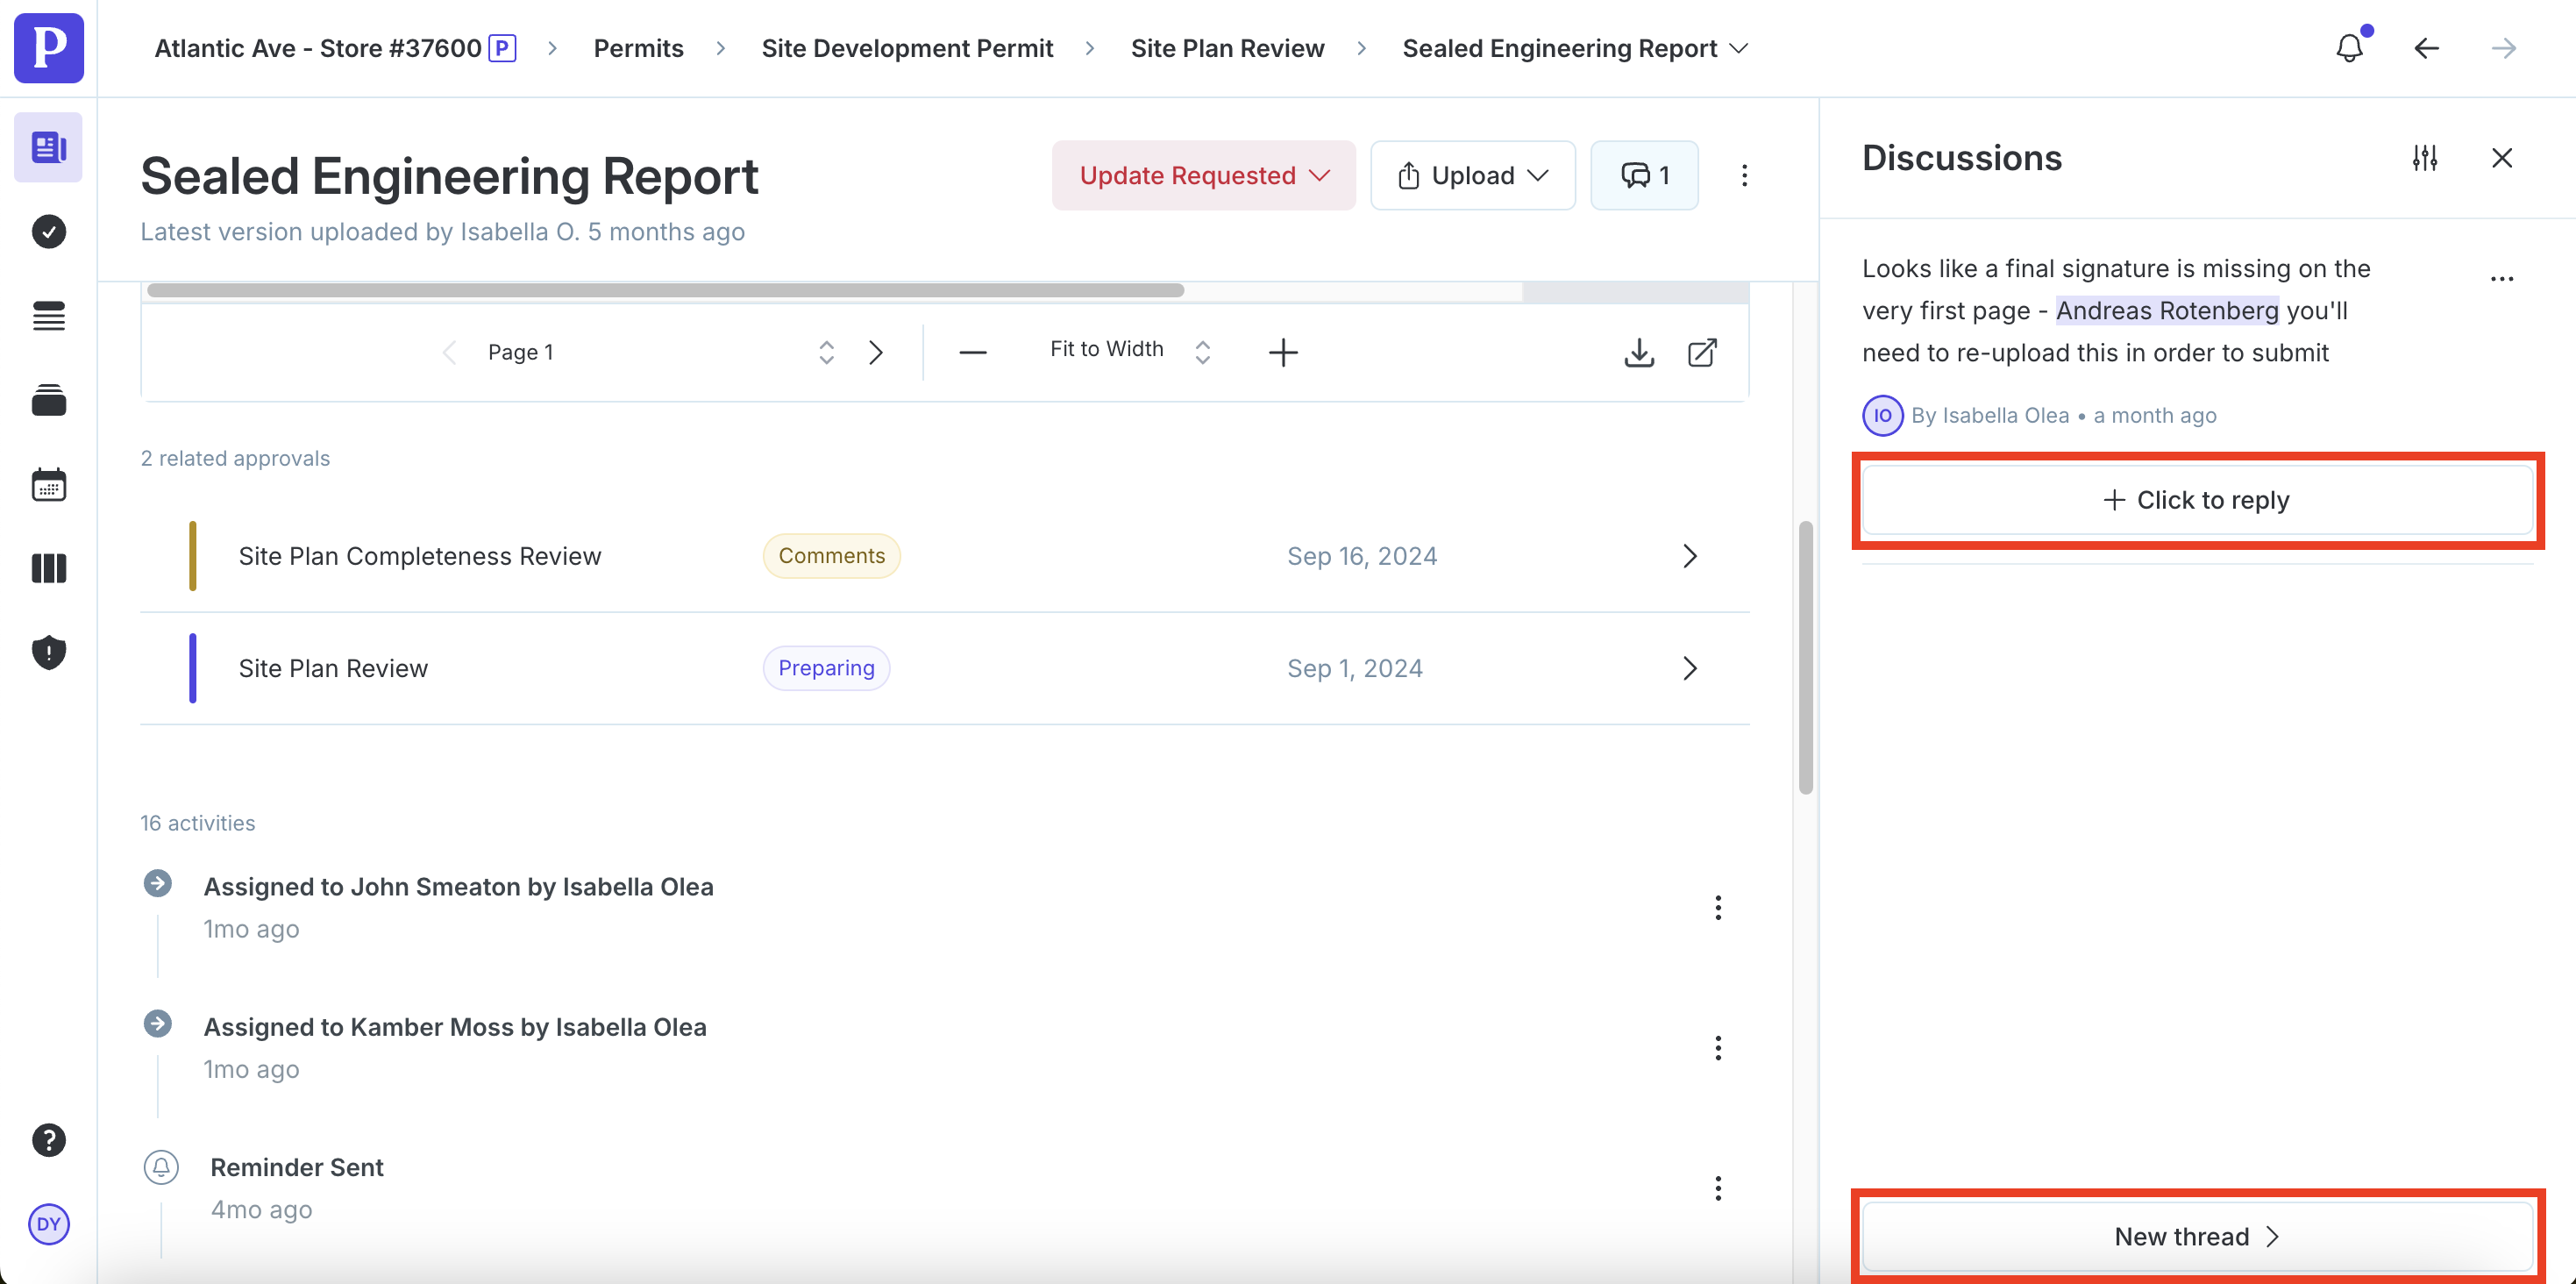Click the checkmark tasks sidebar icon
2576x1284 pixels.
point(48,232)
